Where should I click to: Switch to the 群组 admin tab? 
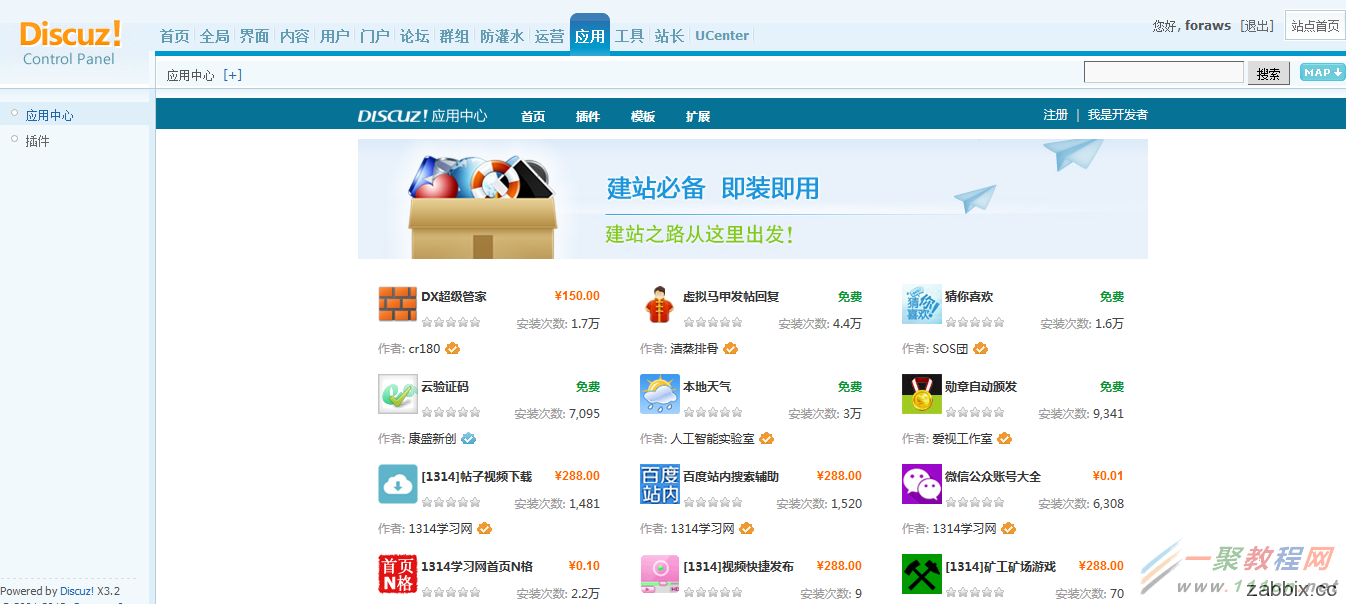pos(454,36)
